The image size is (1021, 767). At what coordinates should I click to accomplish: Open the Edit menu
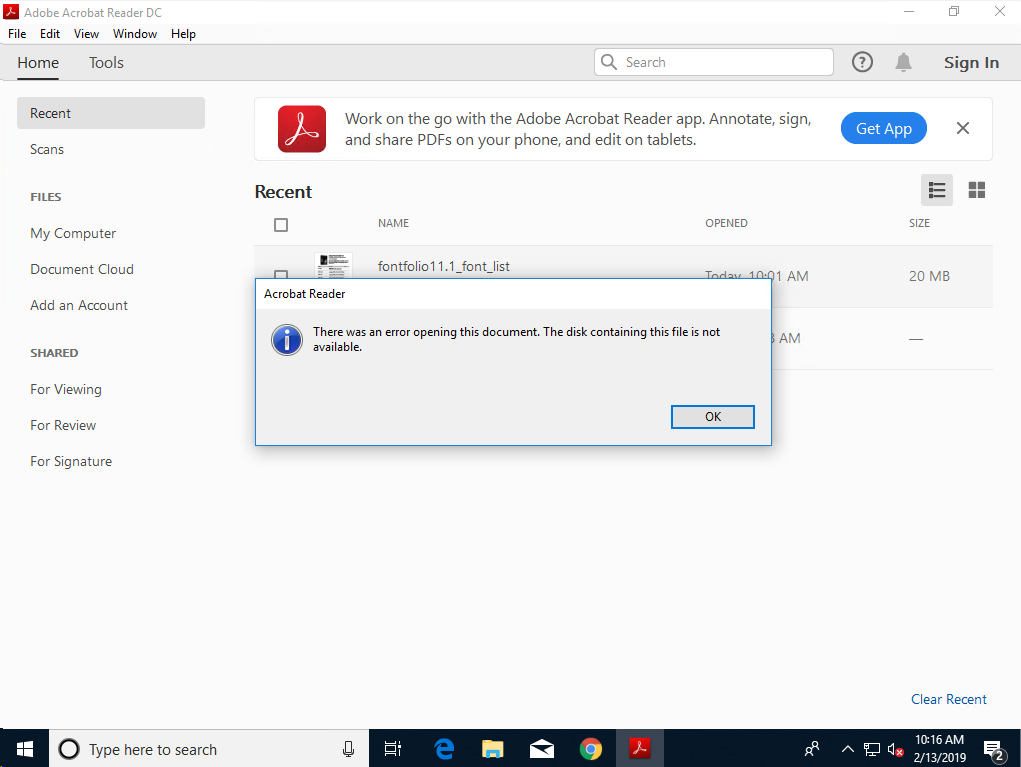[x=49, y=34]
